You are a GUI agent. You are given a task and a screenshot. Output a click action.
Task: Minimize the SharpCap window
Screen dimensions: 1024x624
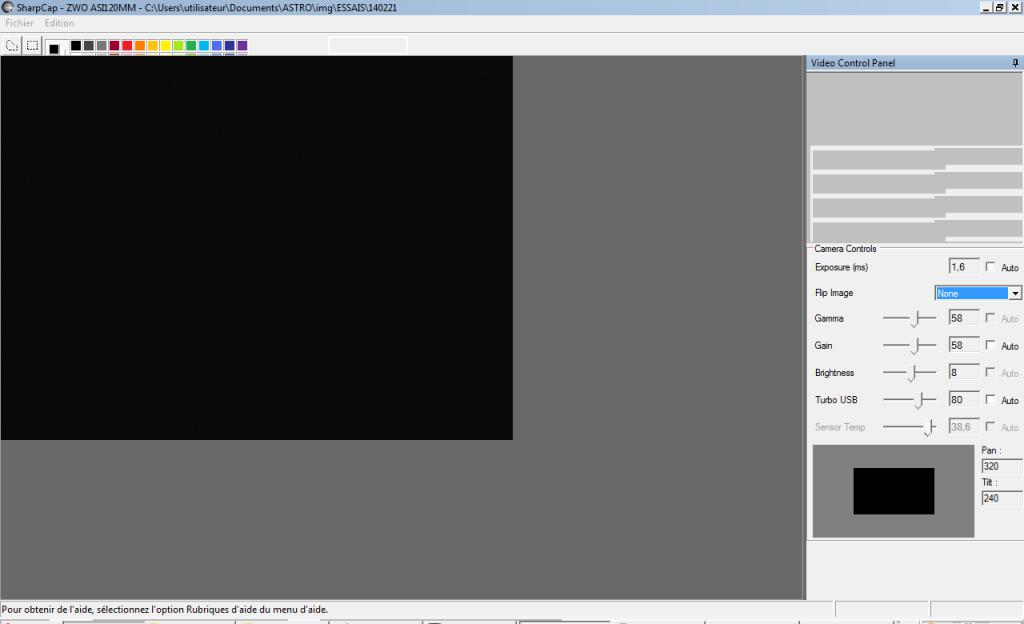pos(986,7)
